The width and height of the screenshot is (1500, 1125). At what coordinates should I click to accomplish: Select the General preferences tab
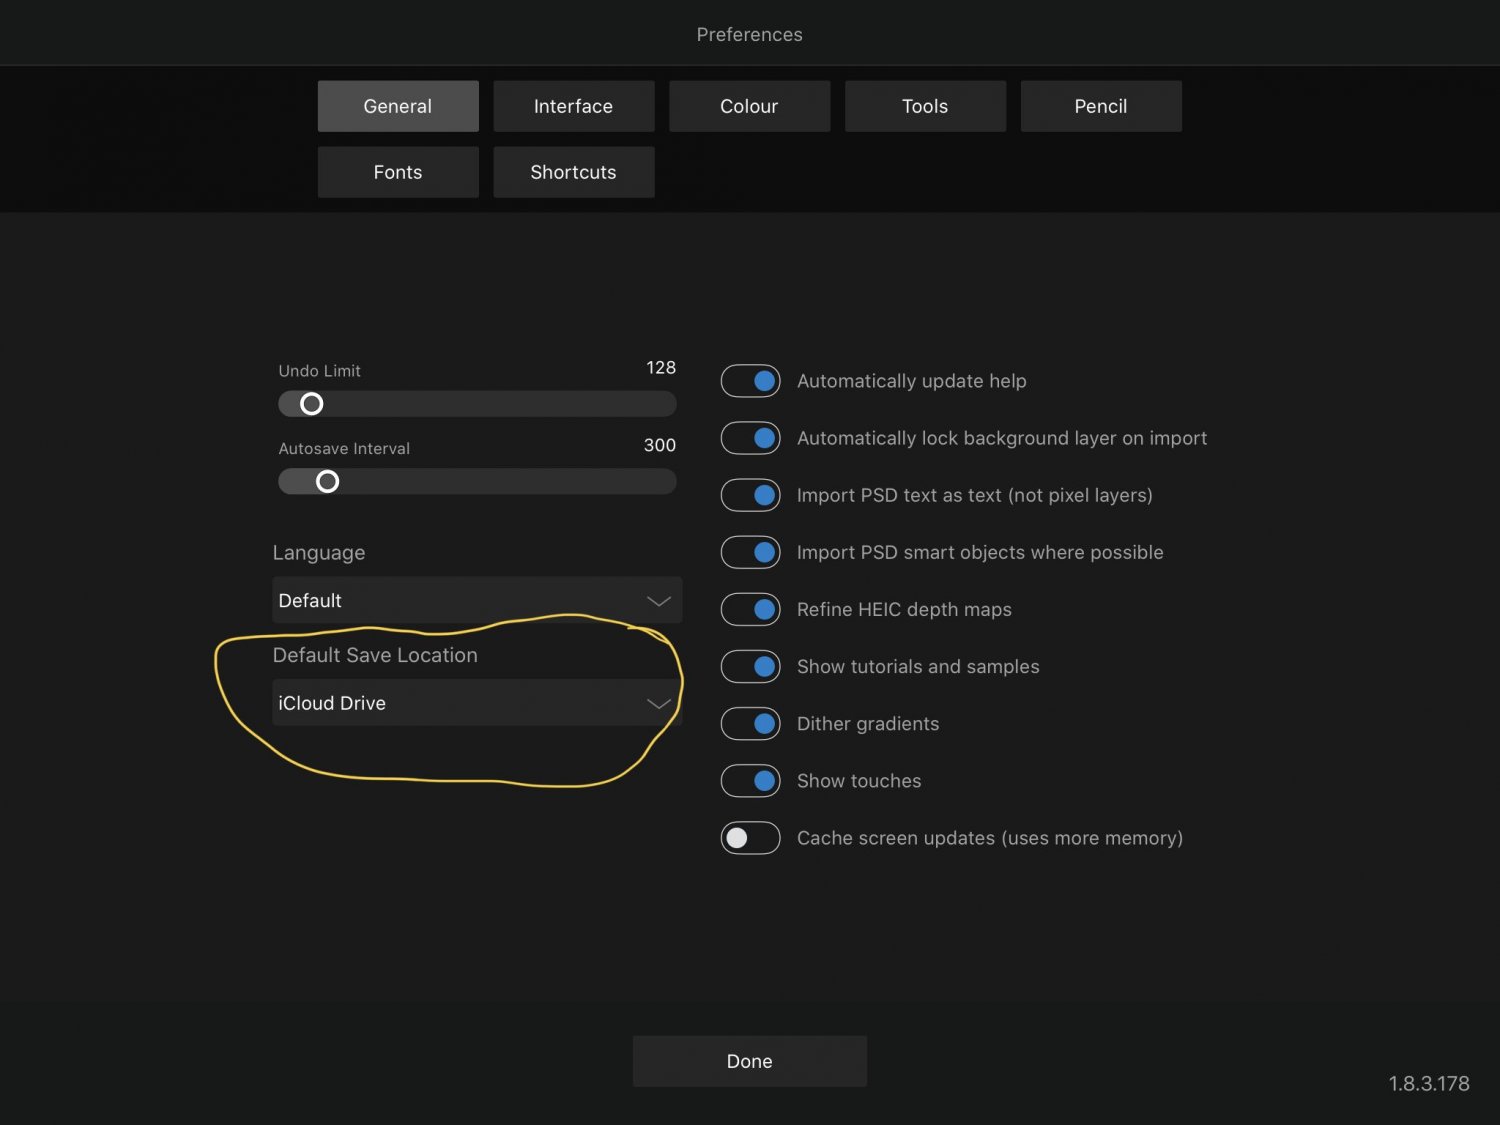[x=398, y=106]
